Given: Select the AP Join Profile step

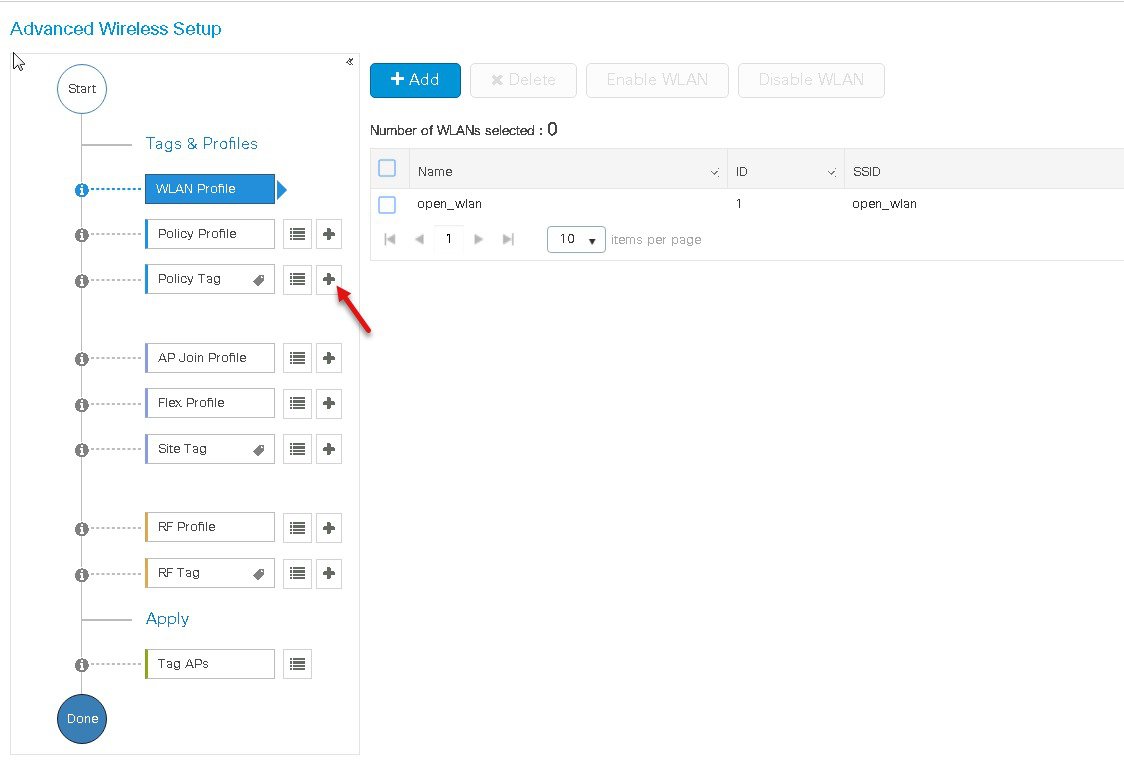Looking at the screenshot, I should click(210, 358).
